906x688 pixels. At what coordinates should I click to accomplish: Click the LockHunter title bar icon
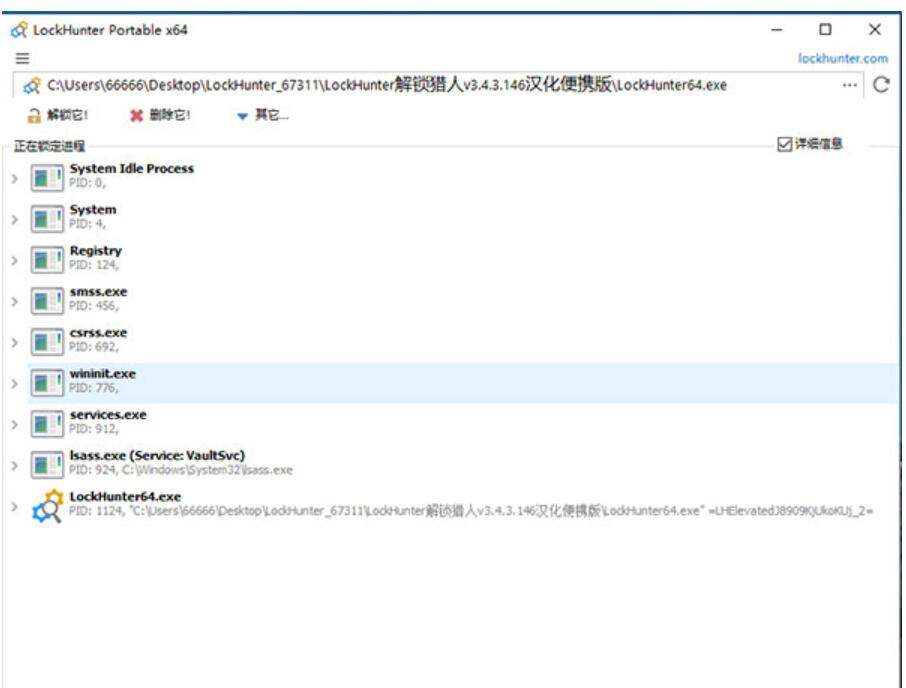coord(19,29)
